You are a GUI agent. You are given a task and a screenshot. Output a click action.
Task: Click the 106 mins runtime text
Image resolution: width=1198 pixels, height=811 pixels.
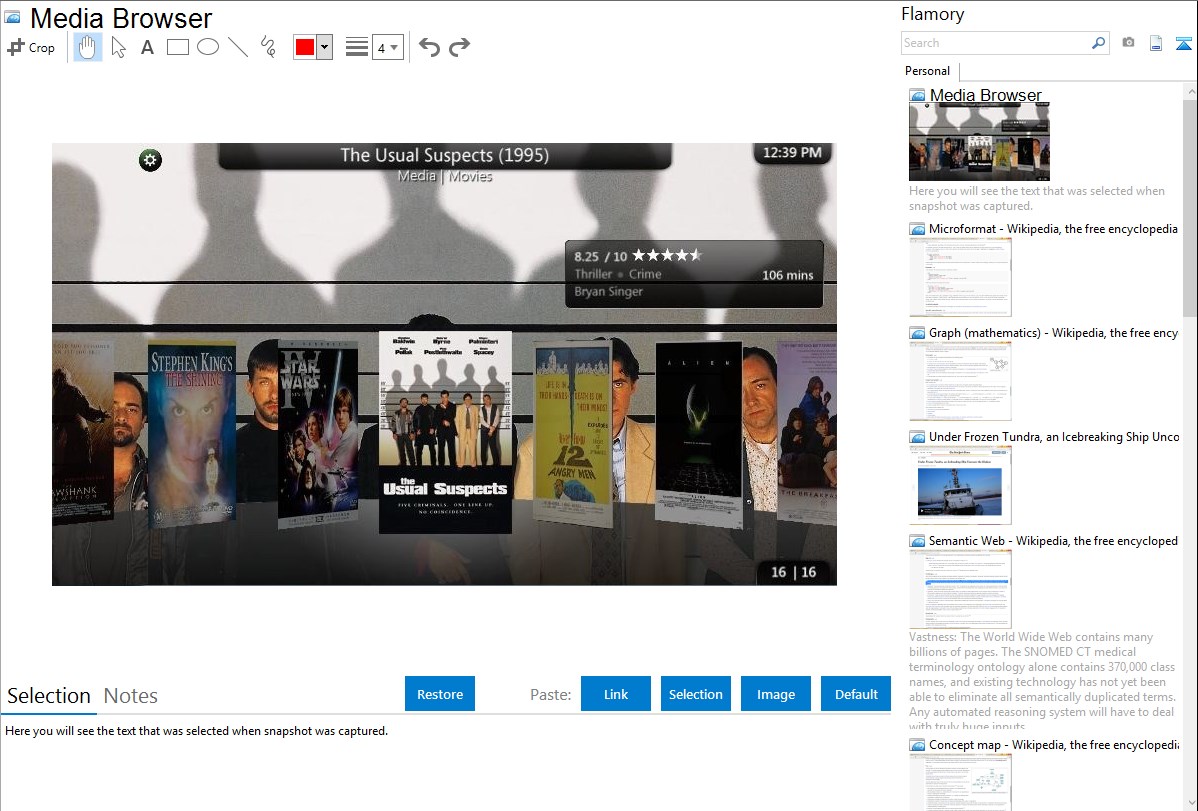click(788, 275)
